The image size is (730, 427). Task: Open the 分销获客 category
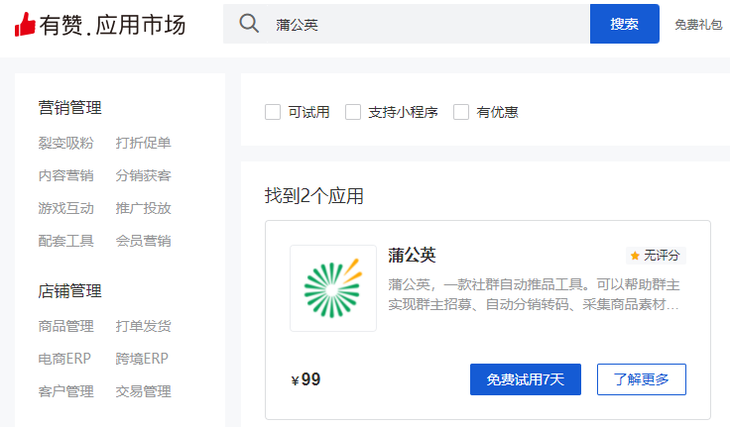click(143, 176)
